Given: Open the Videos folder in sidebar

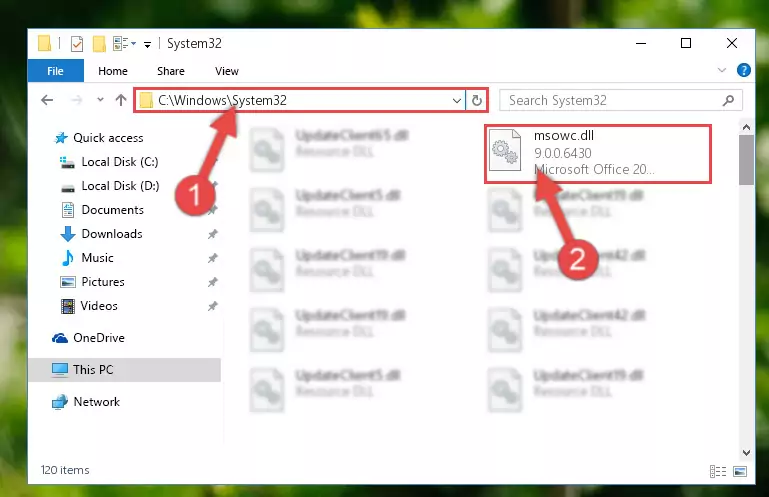Looking at the screenshot, I should click(99, 306).
